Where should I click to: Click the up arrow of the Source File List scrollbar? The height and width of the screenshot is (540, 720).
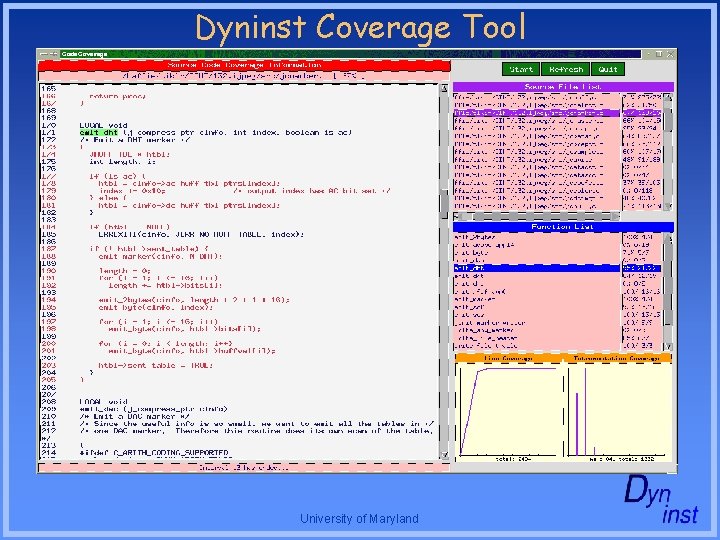tap(668, 97)
